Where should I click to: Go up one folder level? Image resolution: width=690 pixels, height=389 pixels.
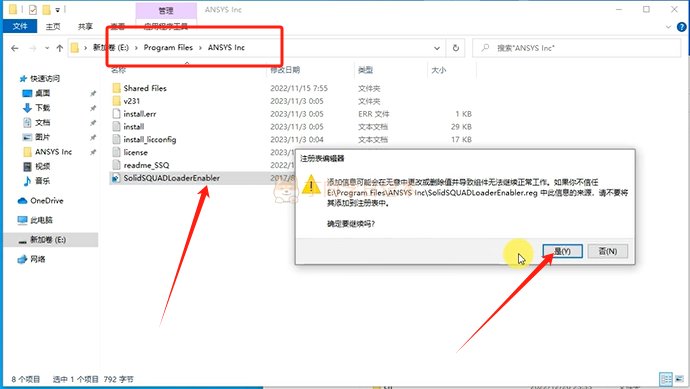pyautogui.click(x=59, y=48)
